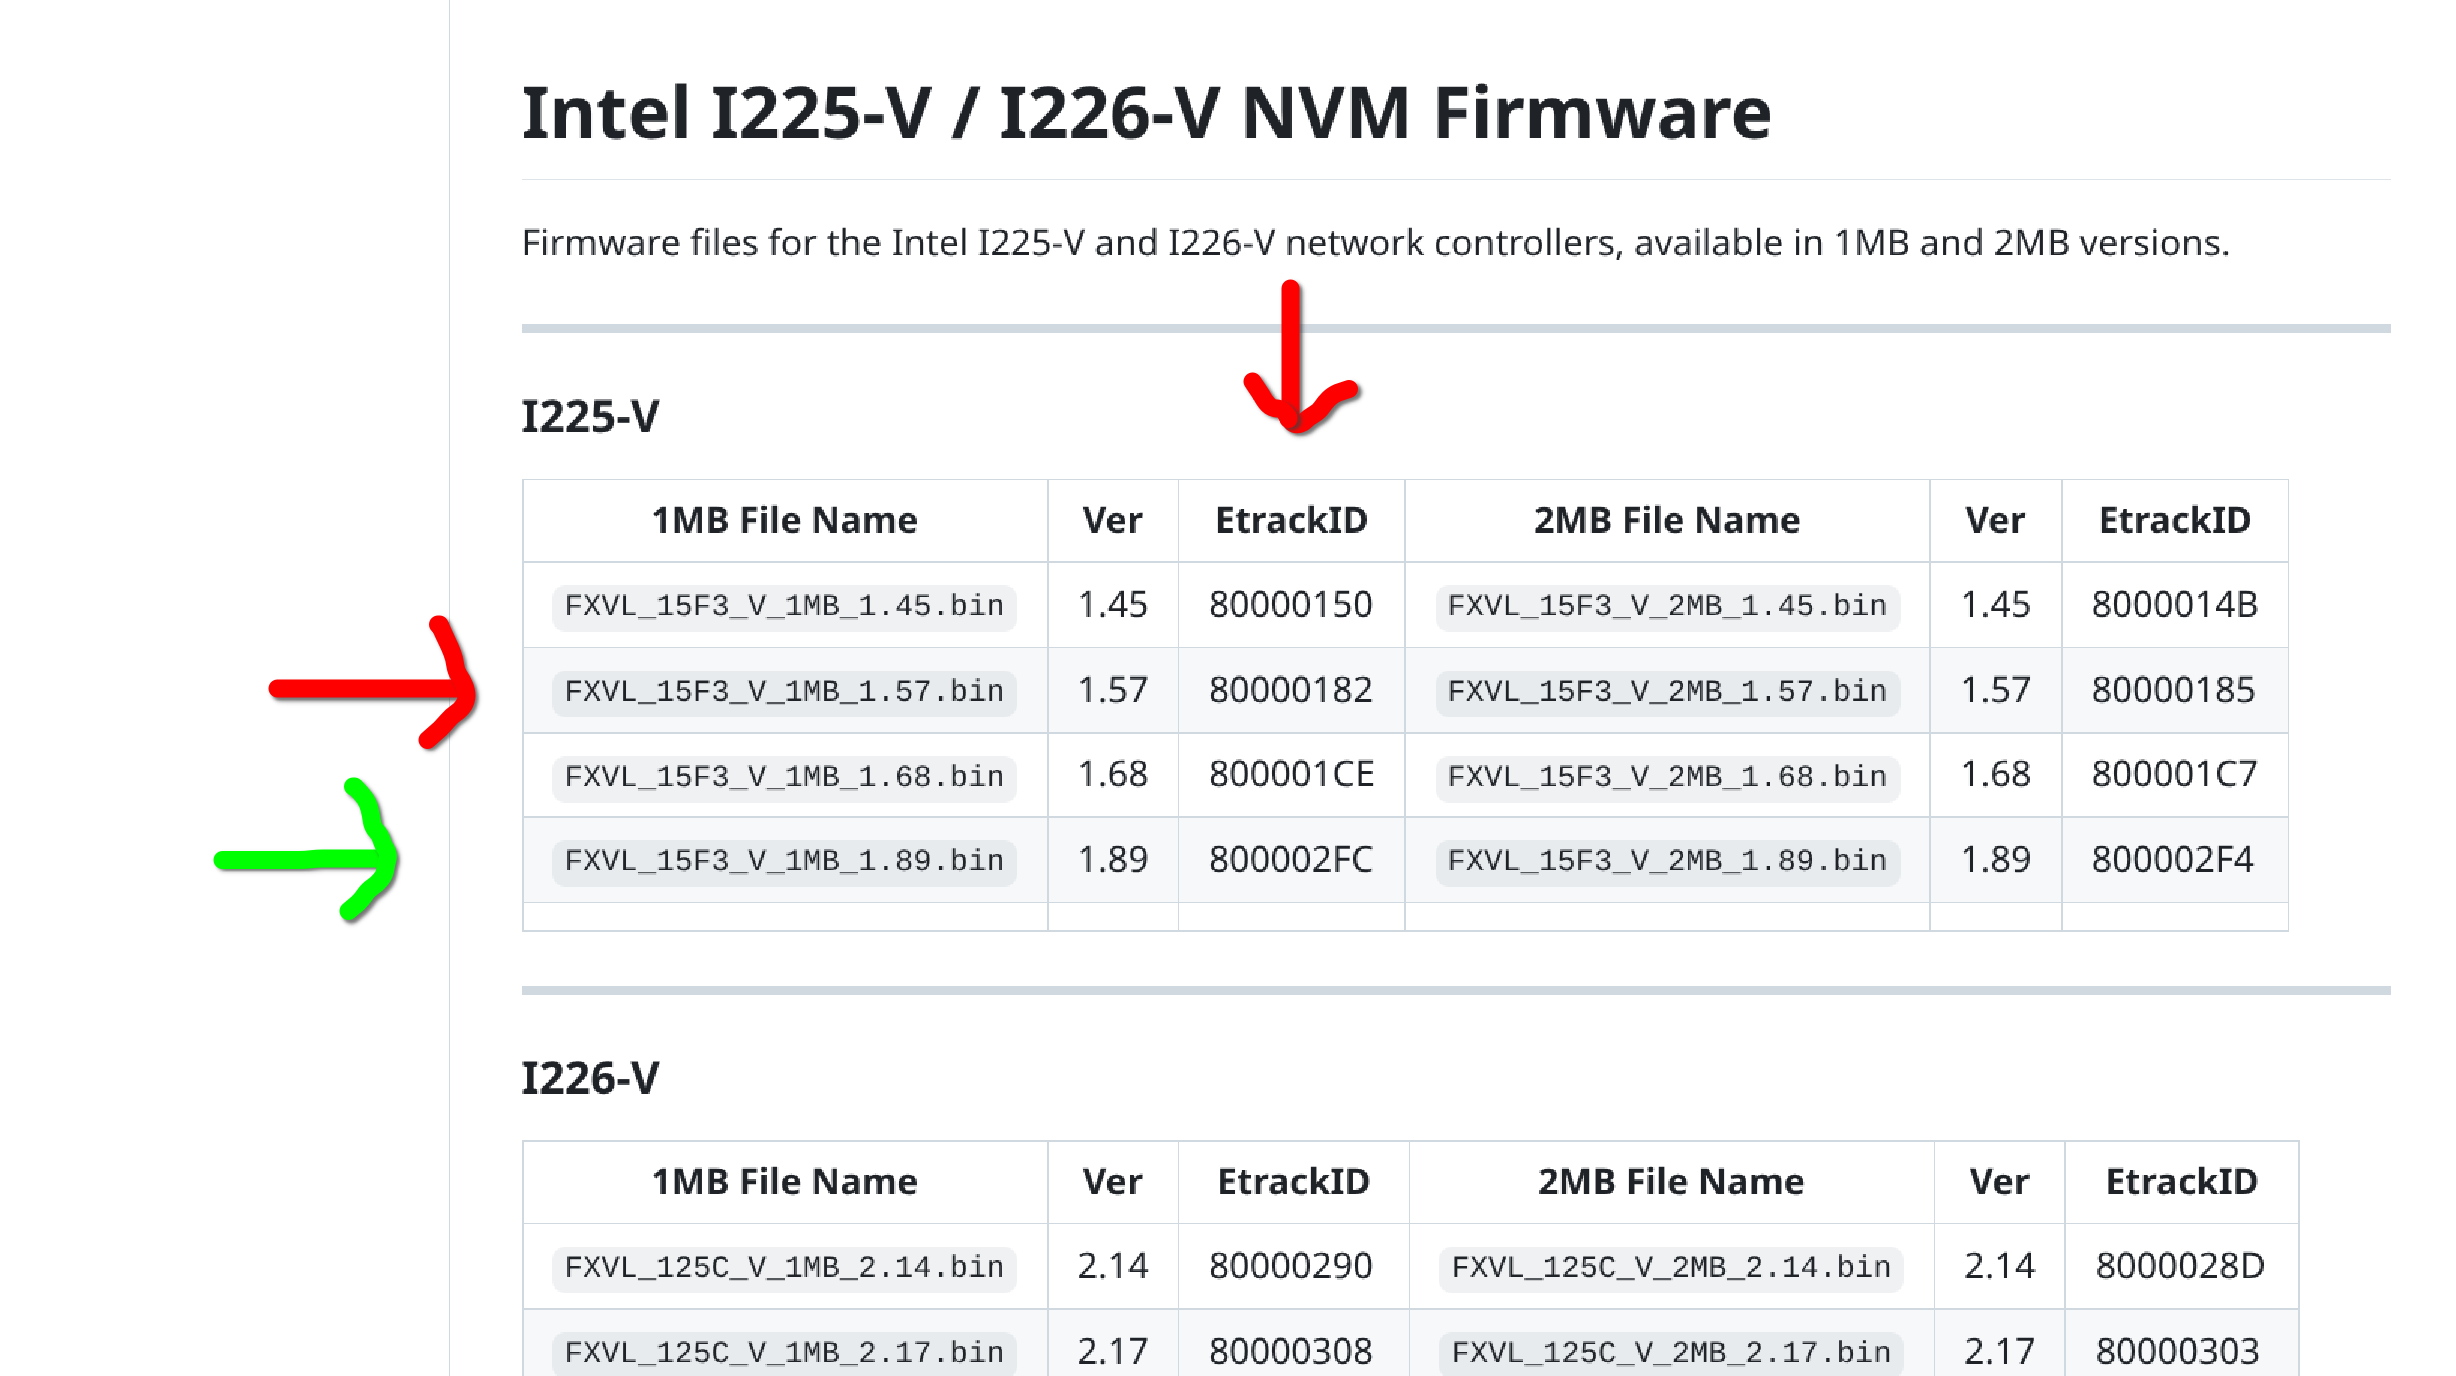Click EtrackID value 8000014B
Image resolution: width=2456 pixels, height=1376 pixels.
tap(2174, 605)
